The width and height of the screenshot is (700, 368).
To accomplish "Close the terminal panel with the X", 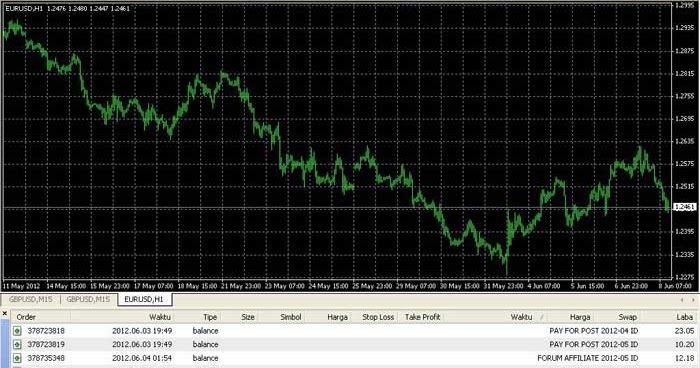I will 4,314.
